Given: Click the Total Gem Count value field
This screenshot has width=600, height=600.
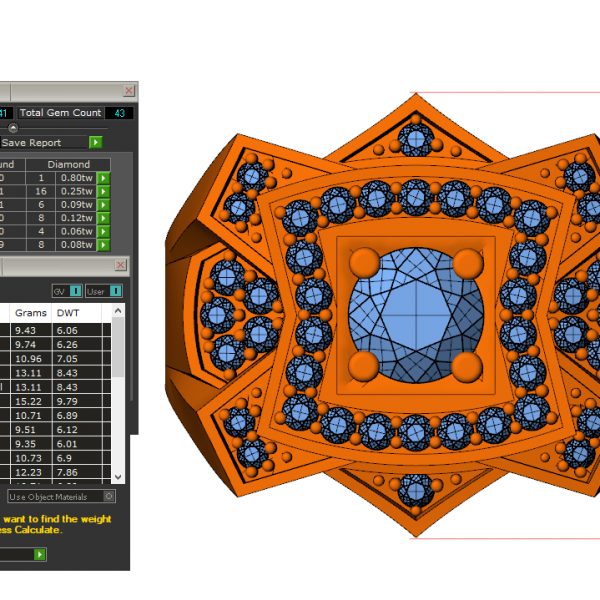Looking at the screenshot, I should click(118, 113).
